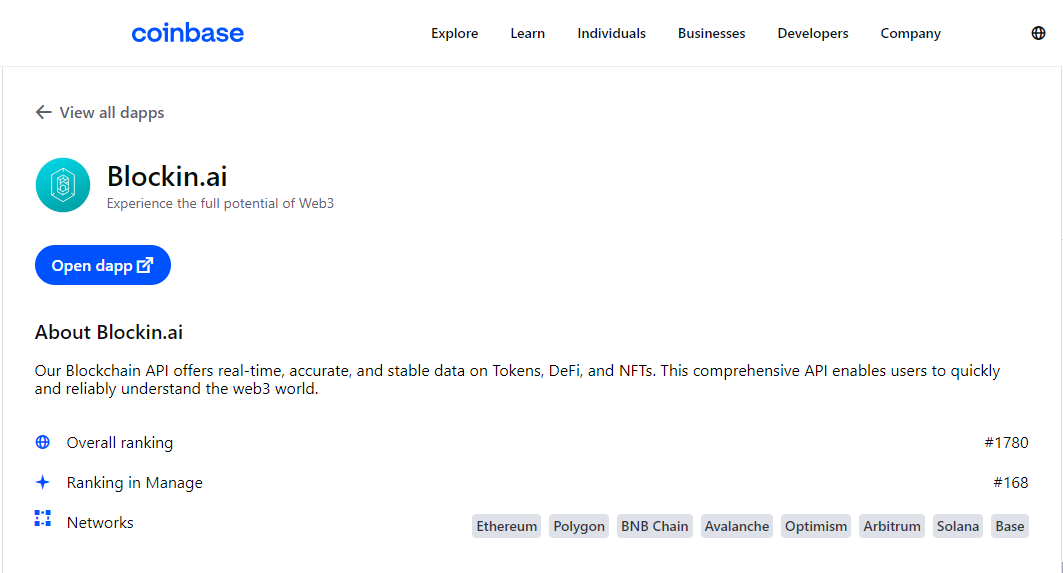Select the Solana network tag
The height and width of the screenshot is (573, 1063).
click(x=958, y=526)
